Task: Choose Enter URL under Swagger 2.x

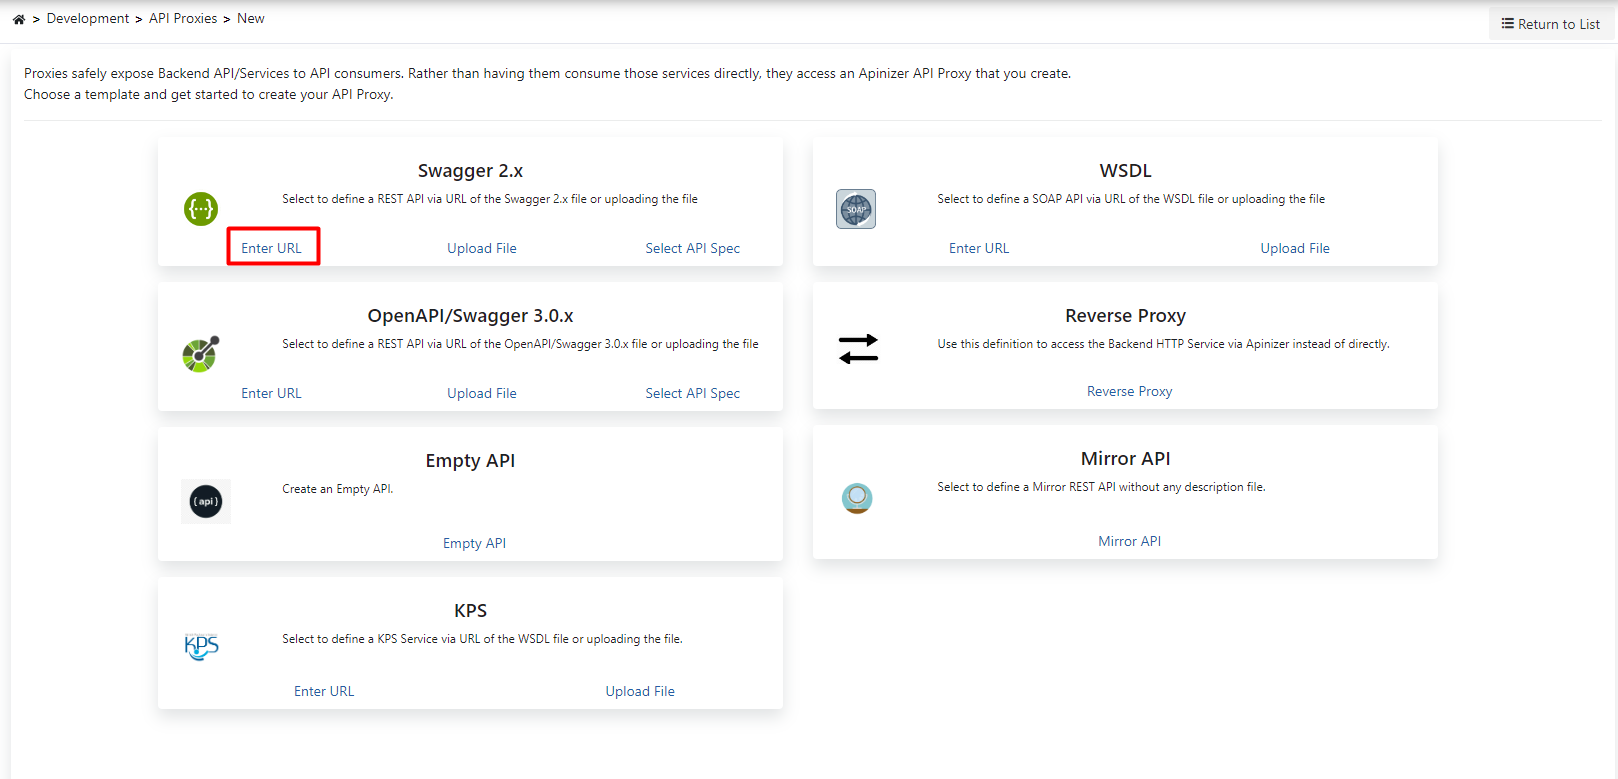Action: (x=271, y=248)
